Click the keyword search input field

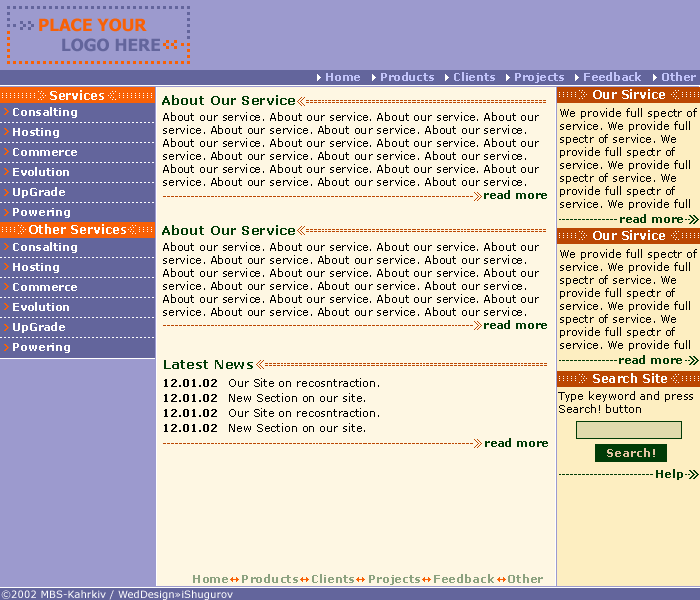click(629, 430)
